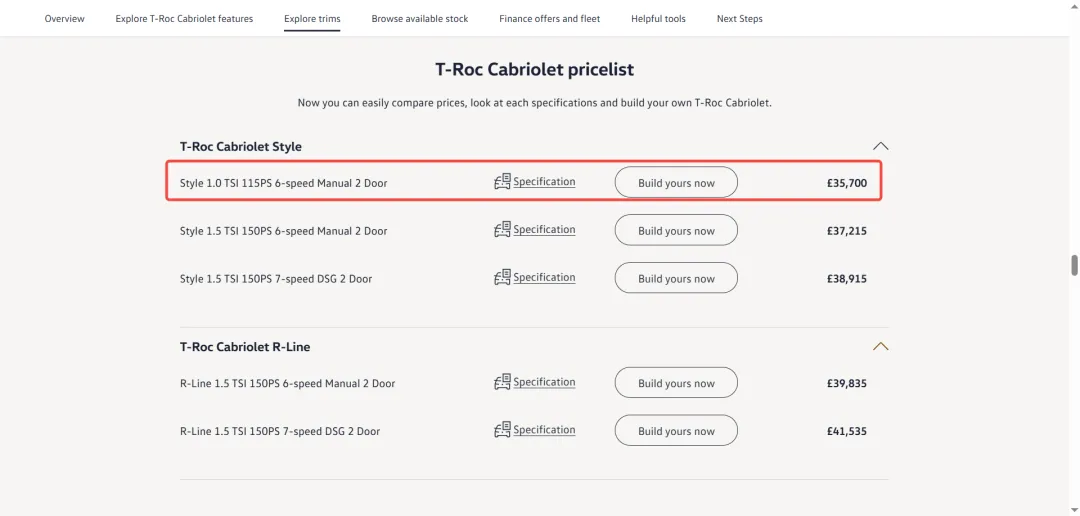The height and width of the screenshot is (516, 1080).
Task: Jump to the Next Steps tab
Action: tap(740, 19)
